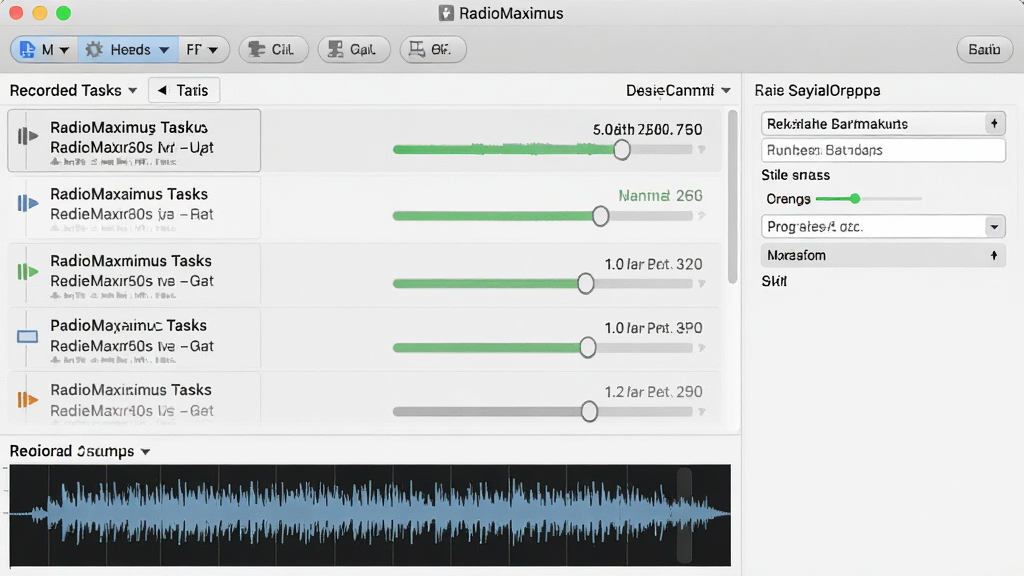Play the orange RadioMaxiriimus Tasks row icon
1024x576 pixels.
point(27,399)
